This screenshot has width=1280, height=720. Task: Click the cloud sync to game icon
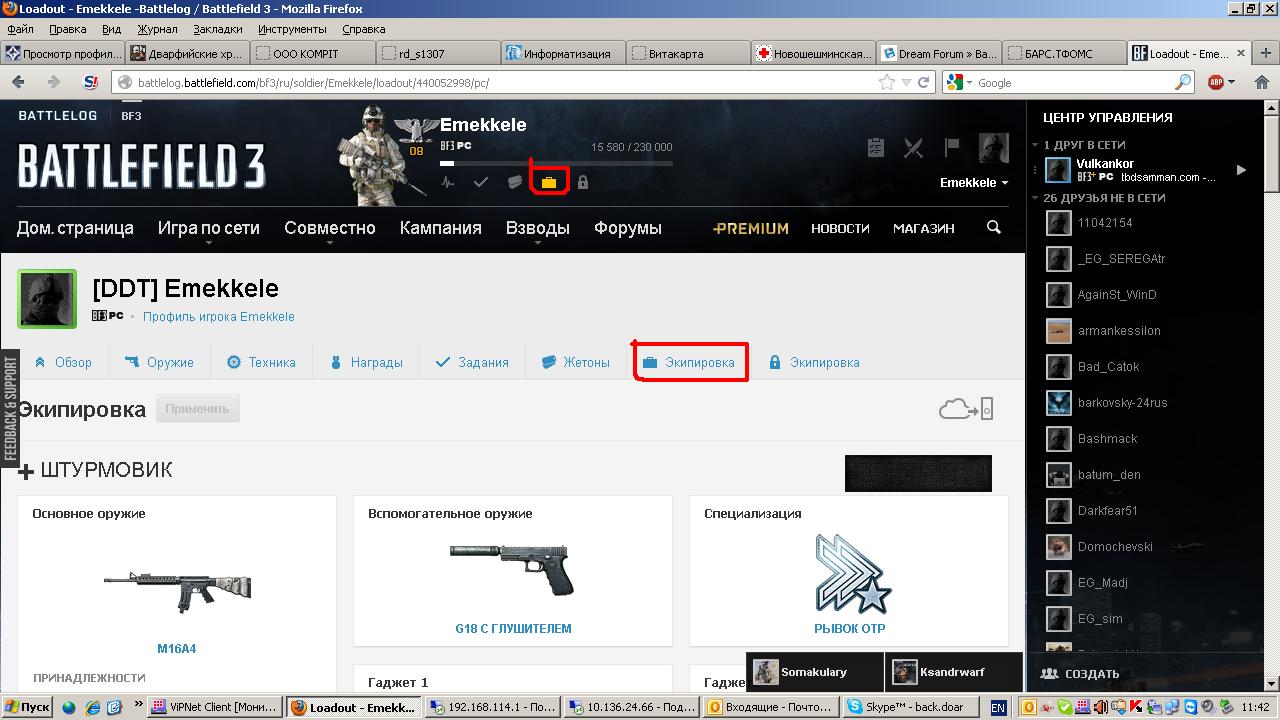pos(966,408)
